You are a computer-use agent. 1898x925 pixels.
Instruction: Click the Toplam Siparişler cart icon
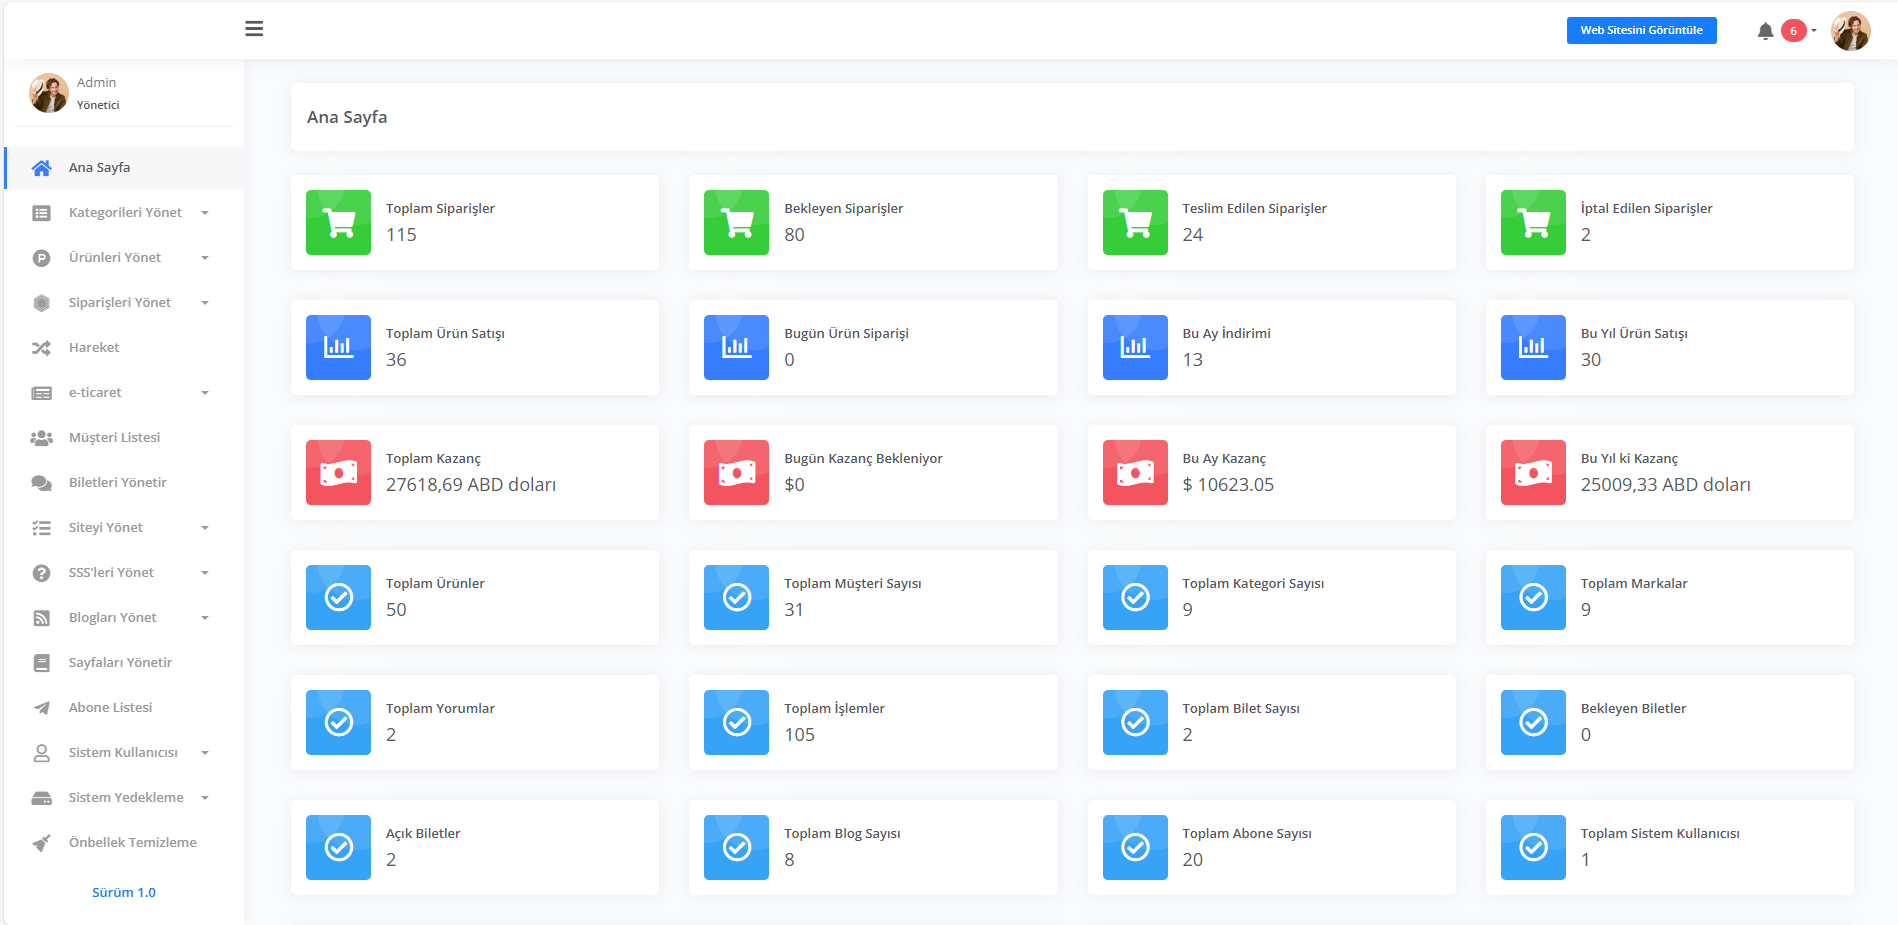[338, 223]
